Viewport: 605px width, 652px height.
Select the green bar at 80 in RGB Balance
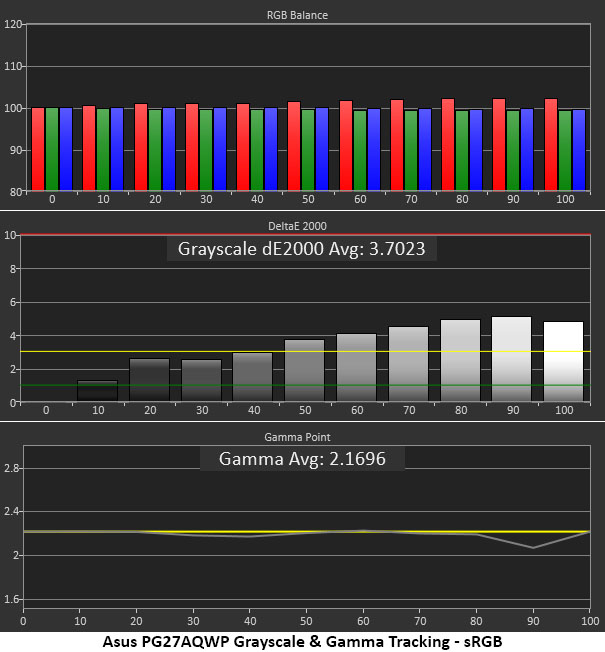coord(462,151)
